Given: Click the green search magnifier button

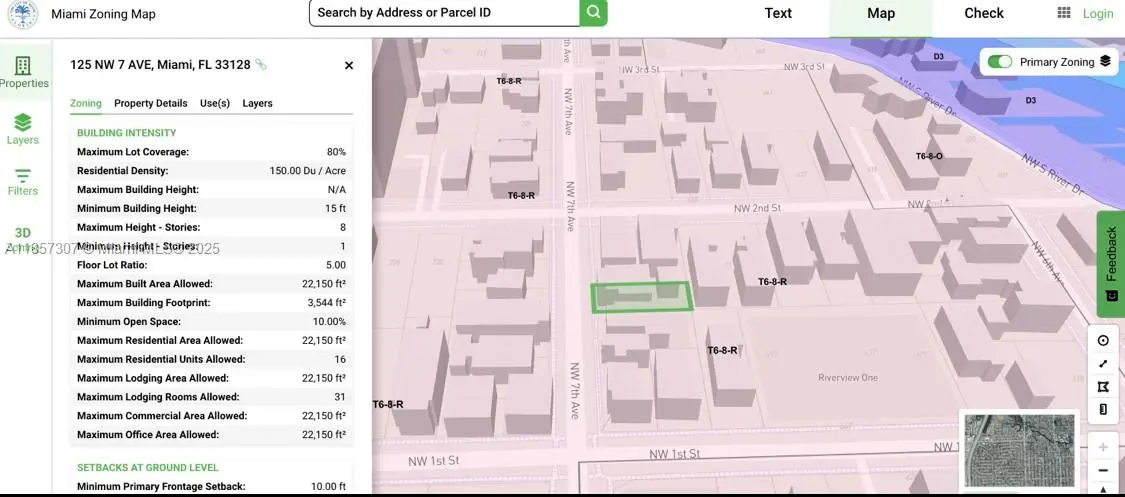Looking at the screenshot, I should [593, 13].
